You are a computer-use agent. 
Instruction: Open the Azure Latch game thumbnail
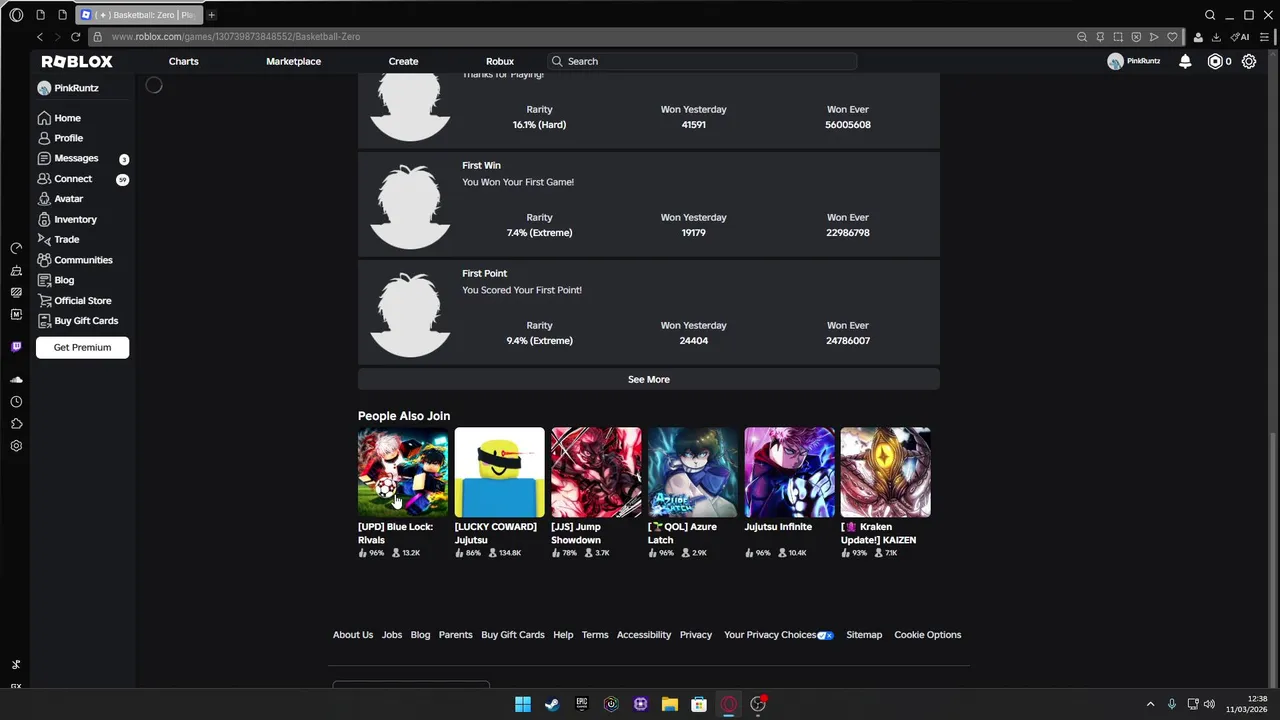pyautogui.click(x=692, y=473)
